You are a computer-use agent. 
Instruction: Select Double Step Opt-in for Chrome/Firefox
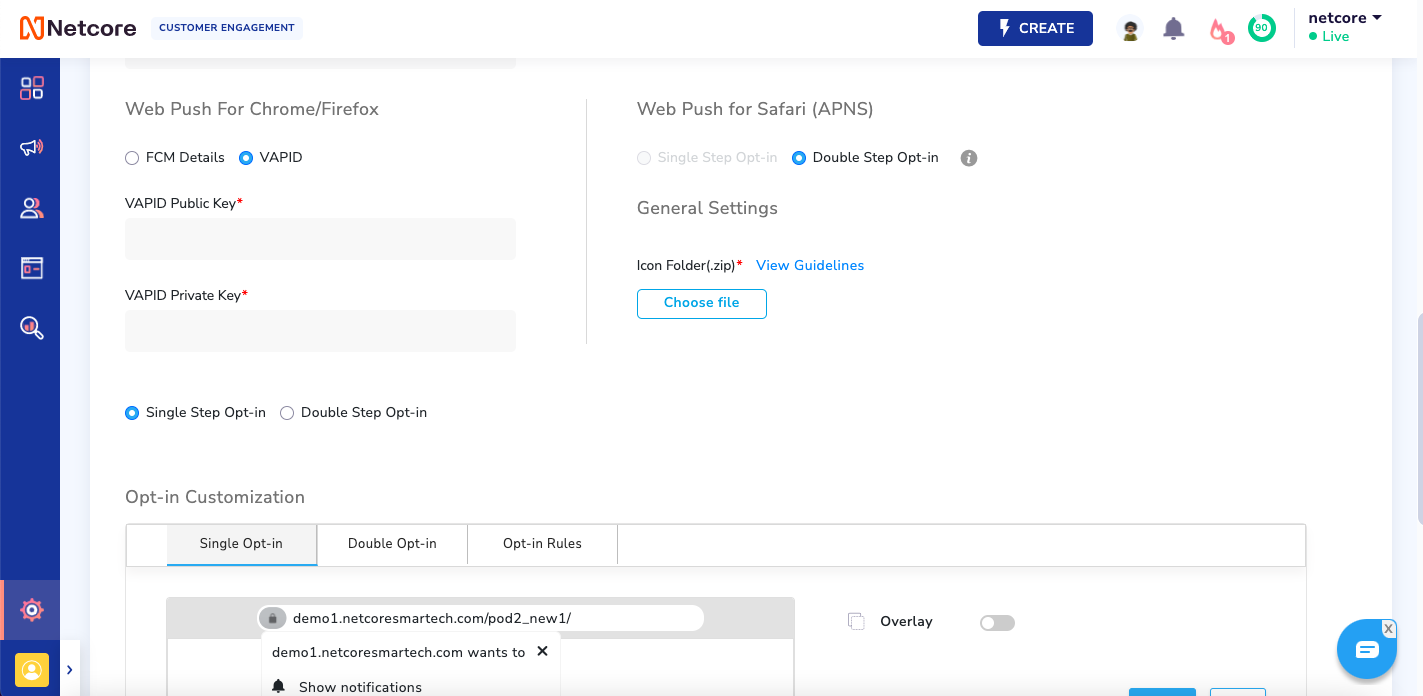click(x=287, y=413)
